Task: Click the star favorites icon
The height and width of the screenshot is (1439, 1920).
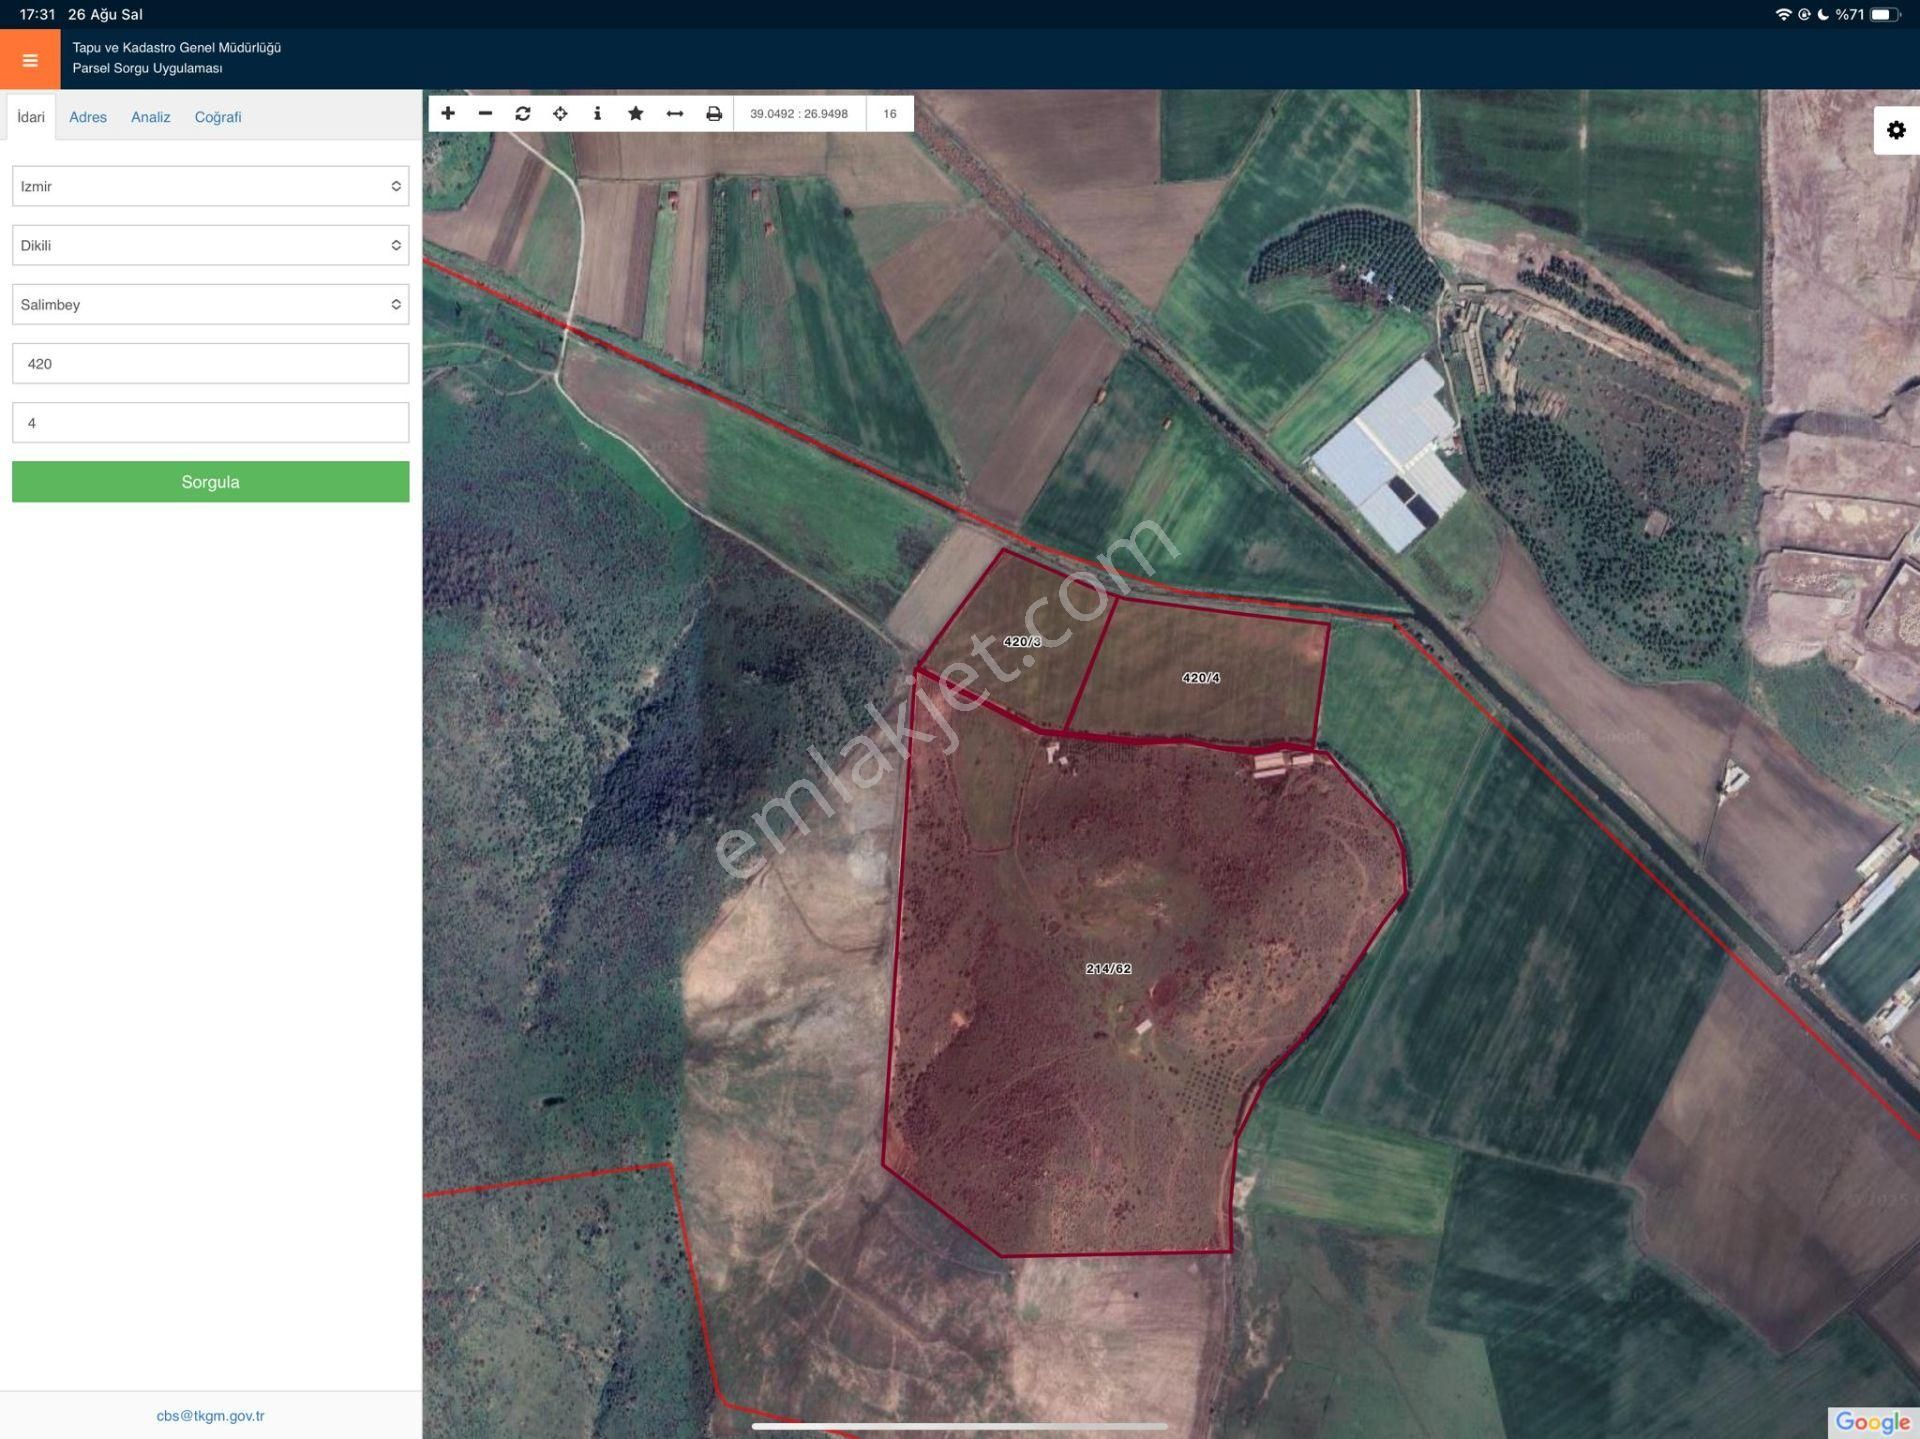Action: tap(635, 113)
